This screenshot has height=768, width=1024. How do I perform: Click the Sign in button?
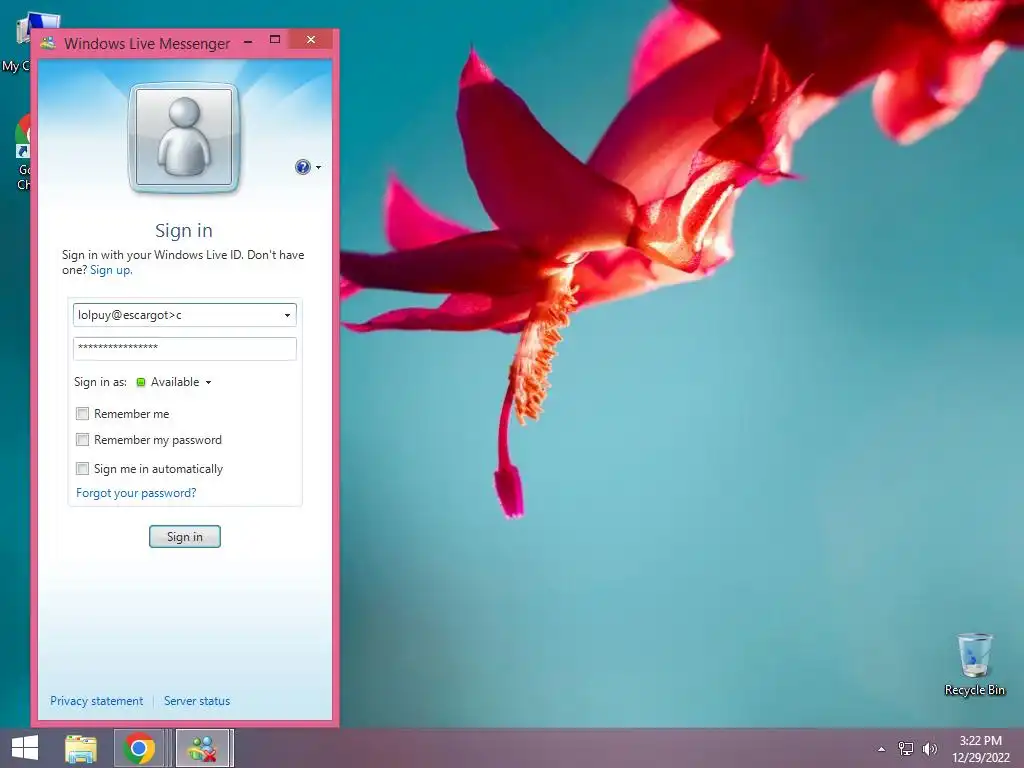[x=185, y=536]
